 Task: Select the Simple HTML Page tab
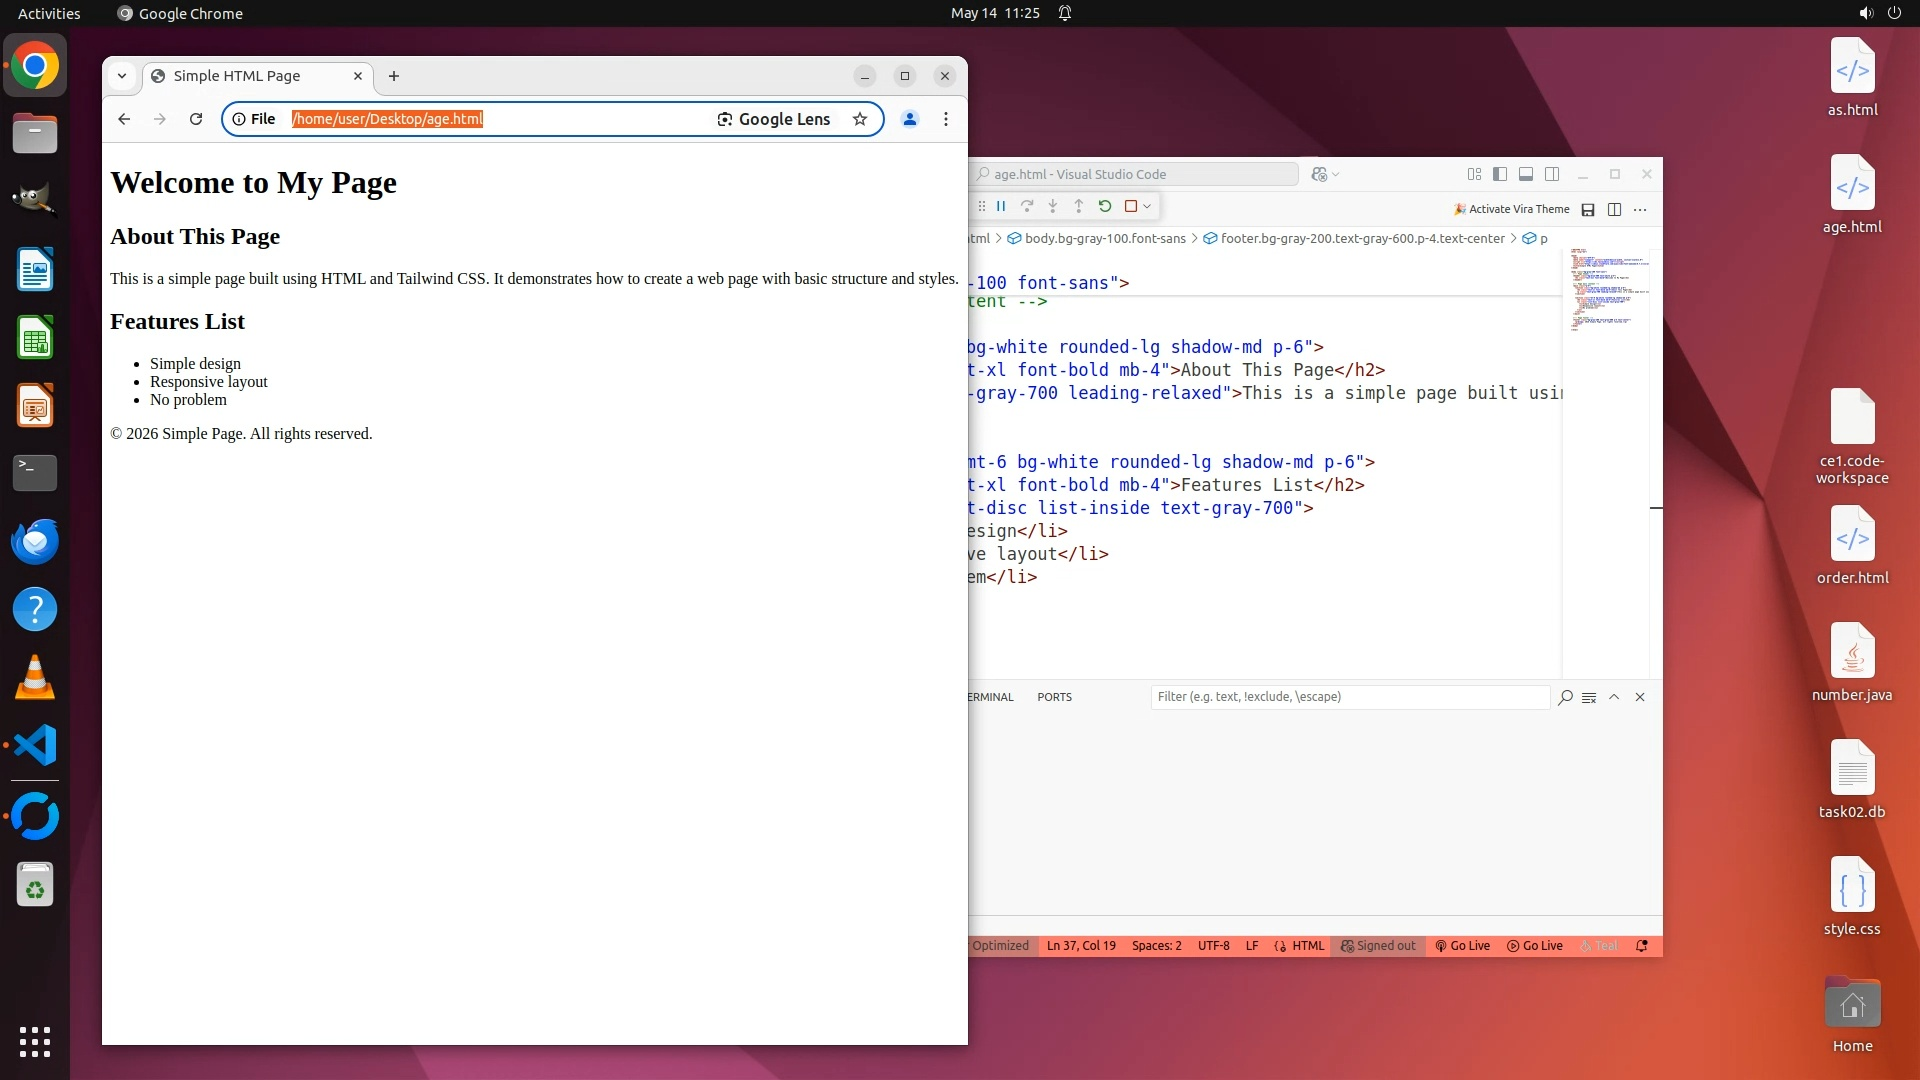237,76
